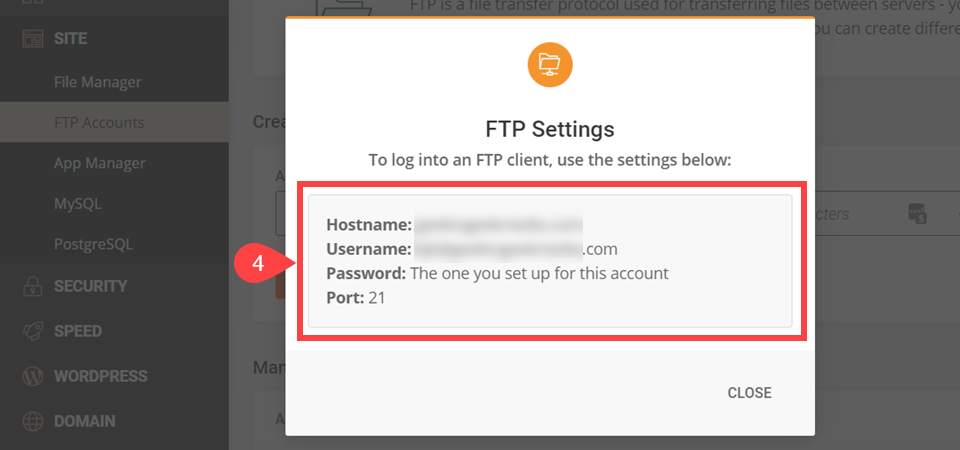960x450 pixels.
Task: Click the Security lock icon
Action: point(32,286)
